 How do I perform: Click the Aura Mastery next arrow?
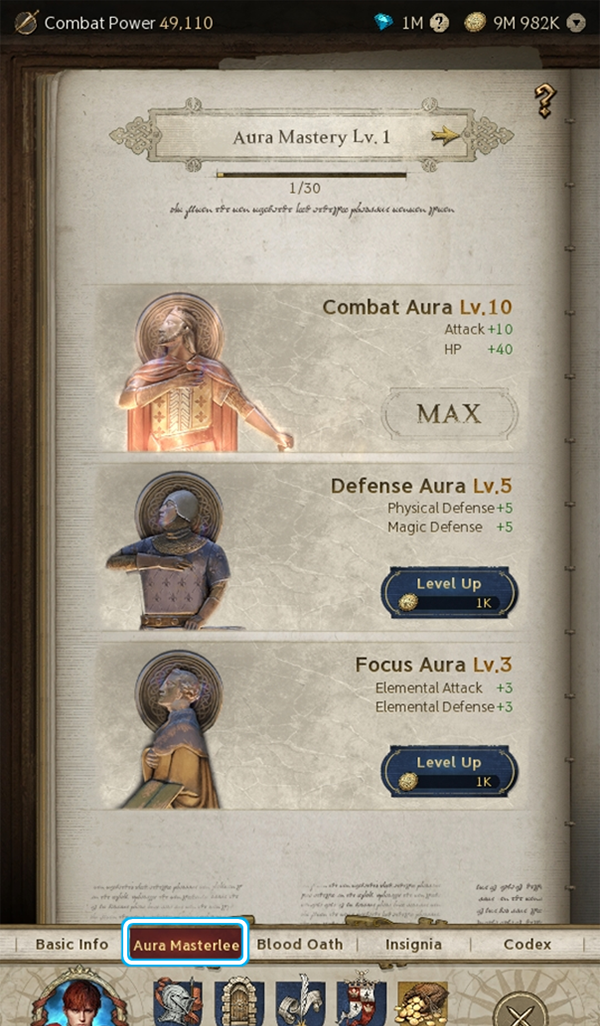coord(446,136)
